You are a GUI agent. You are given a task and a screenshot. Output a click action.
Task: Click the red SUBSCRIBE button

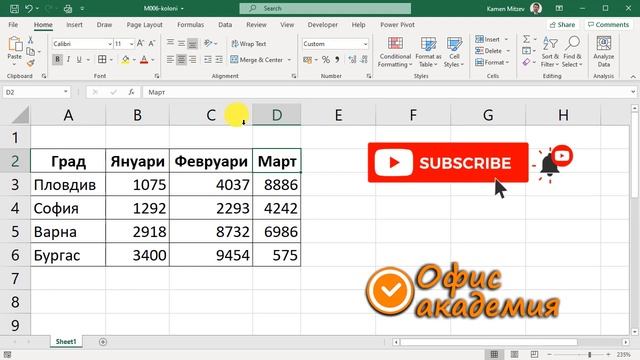coord(448,162)
